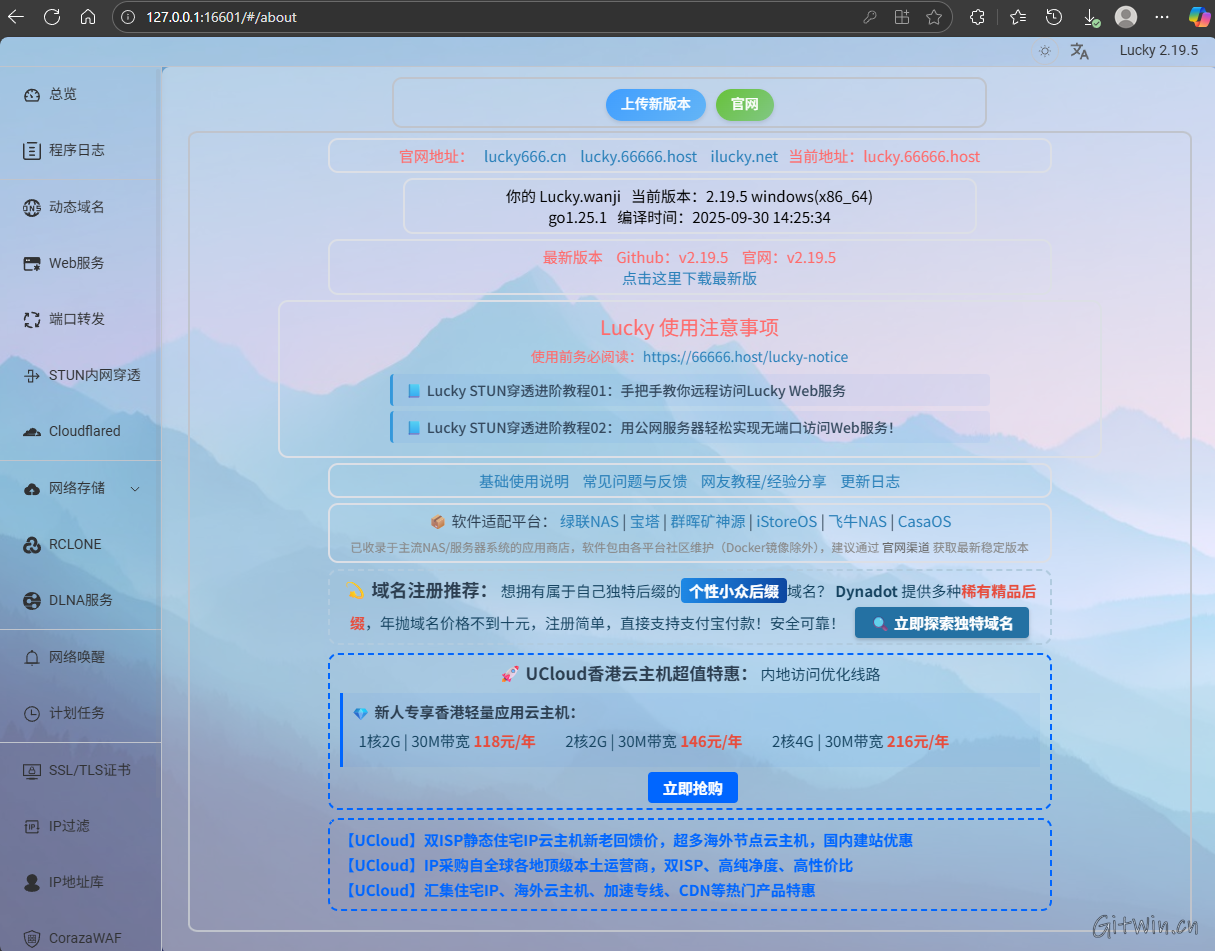Screen dimensions: 1215x951
Task: Open STUN穿透进阶教程01 tutorial link
Action: [x=690, y=391]
